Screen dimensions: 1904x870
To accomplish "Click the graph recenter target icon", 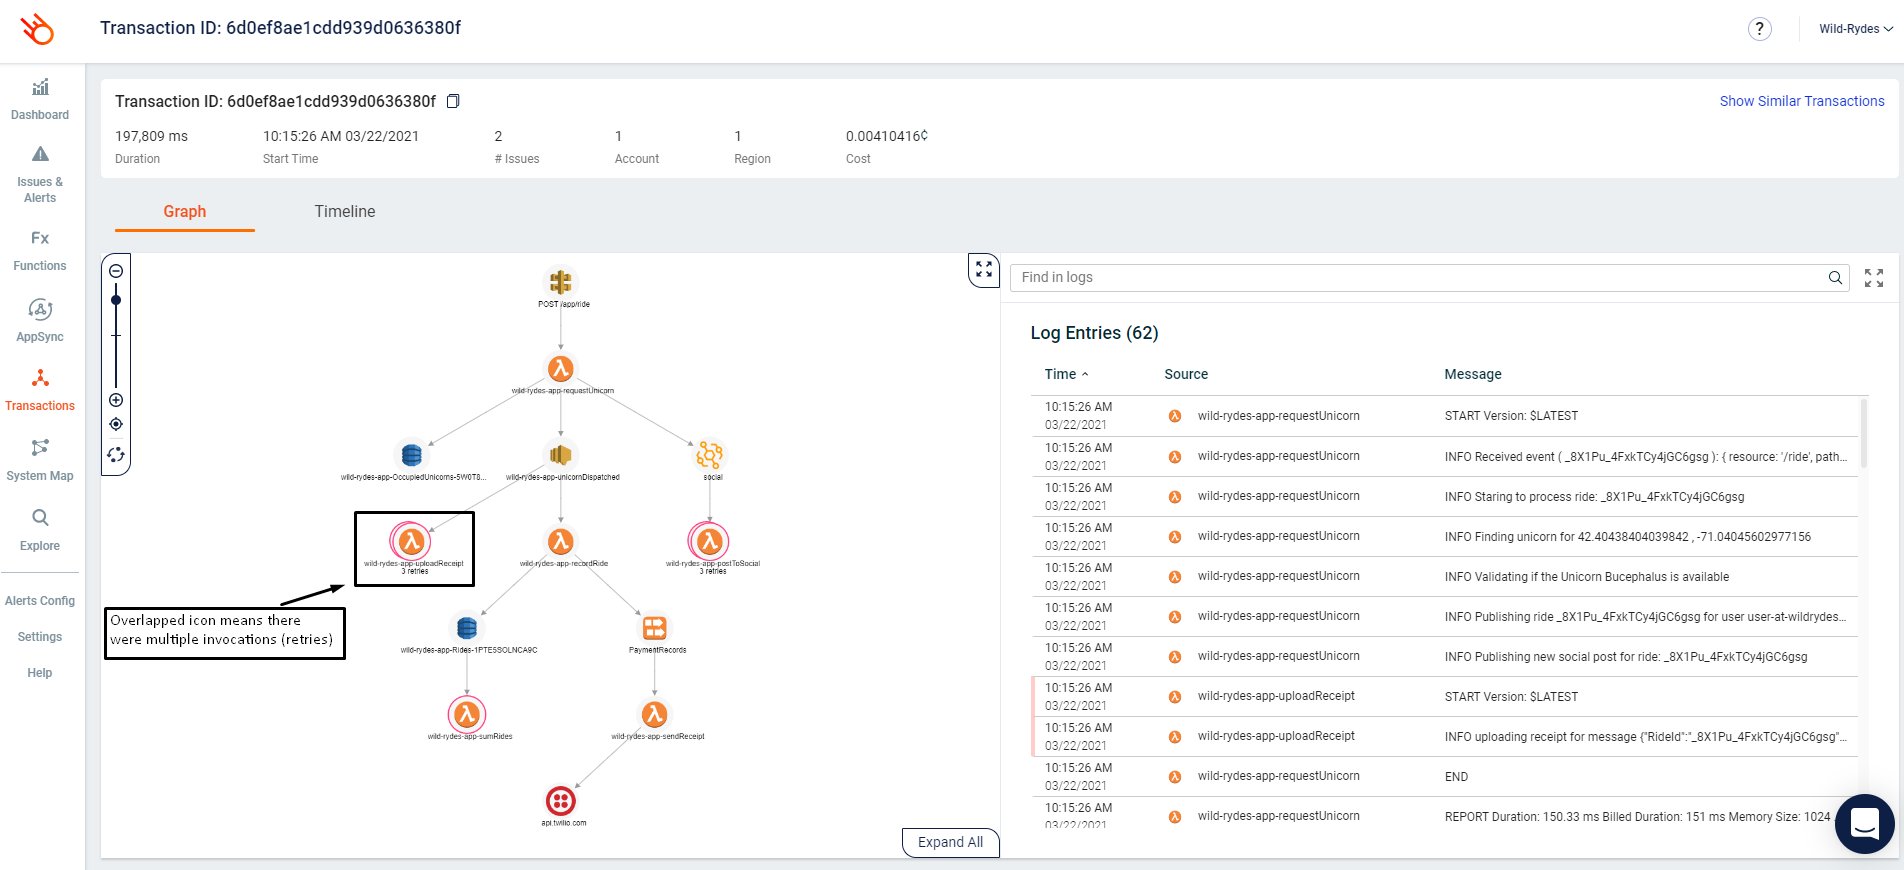I will point(116,424).
